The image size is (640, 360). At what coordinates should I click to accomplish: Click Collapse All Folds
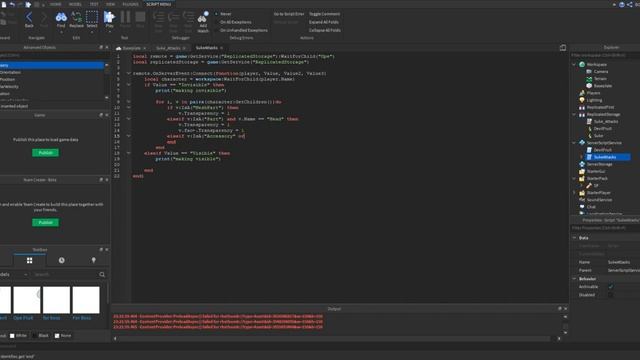(x=324, y=30)
